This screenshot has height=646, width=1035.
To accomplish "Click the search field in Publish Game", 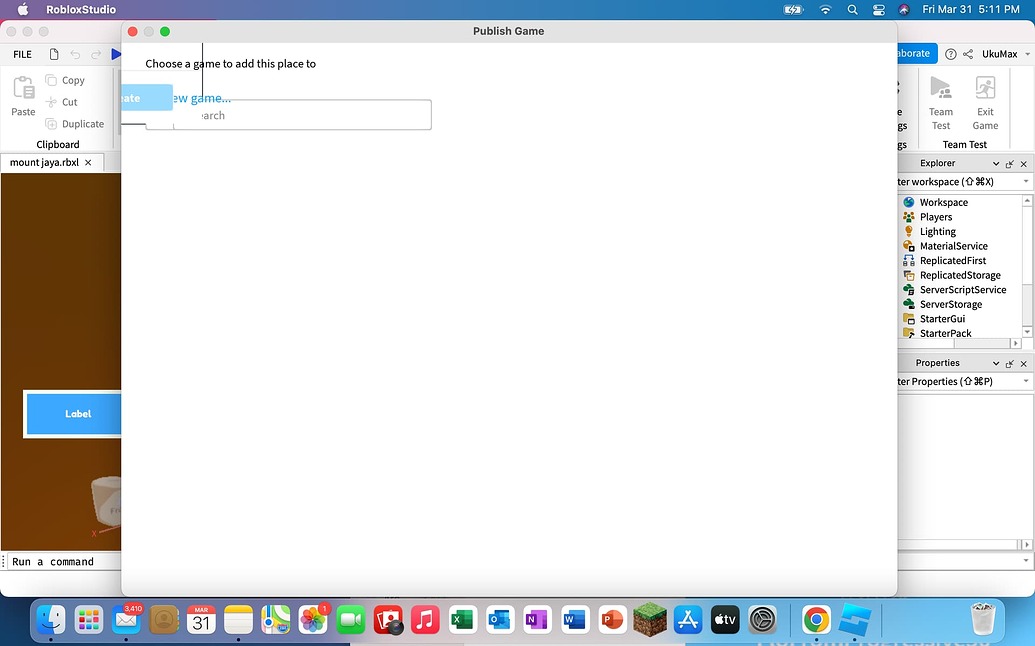I will (289, 115).
